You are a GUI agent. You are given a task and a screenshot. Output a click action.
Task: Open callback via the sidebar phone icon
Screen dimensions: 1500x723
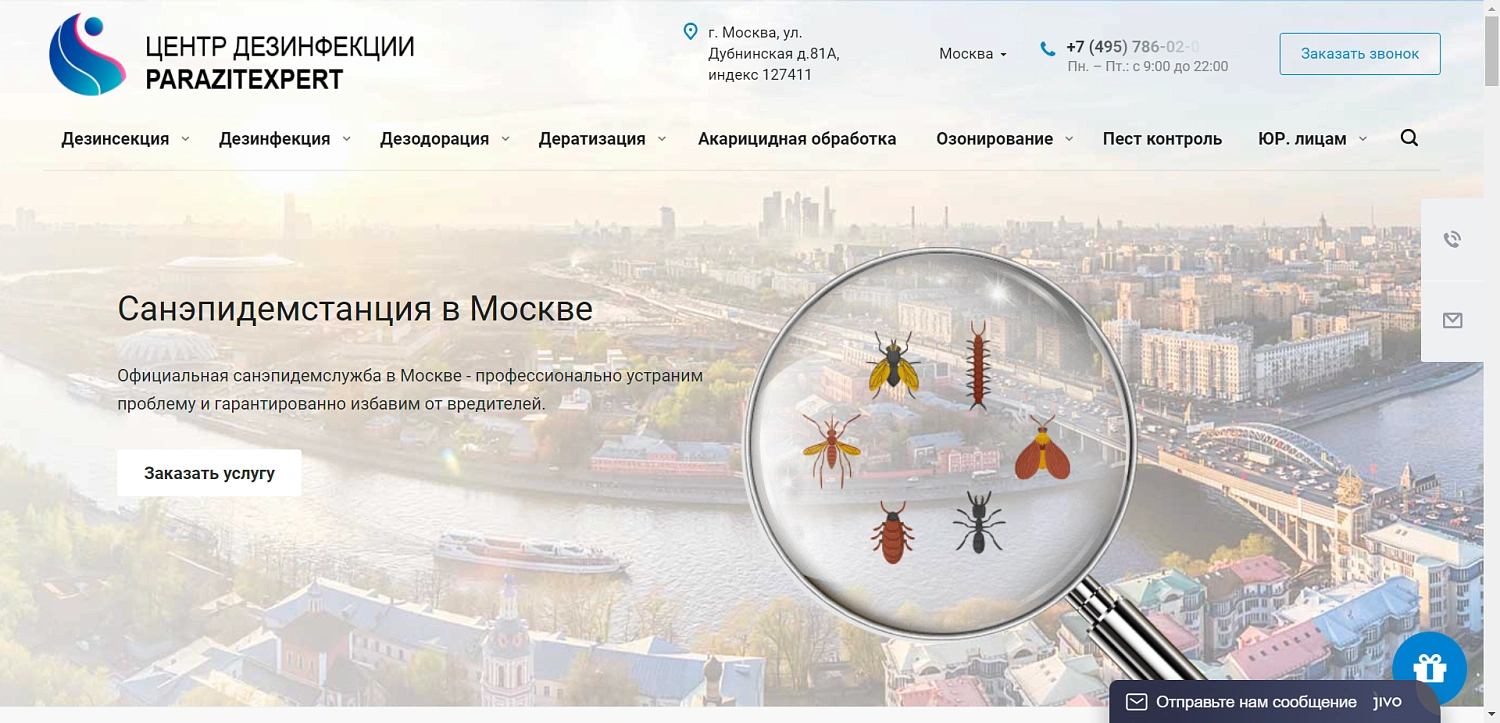[1451, 239]
